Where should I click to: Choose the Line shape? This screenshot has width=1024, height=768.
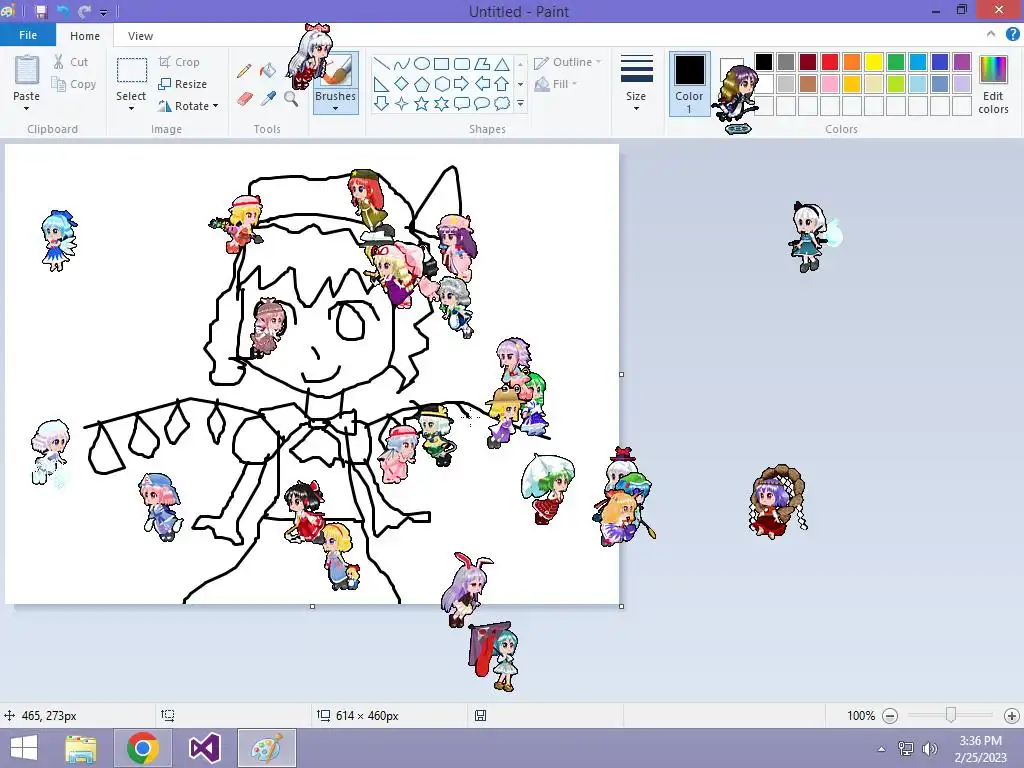point(381,63)
